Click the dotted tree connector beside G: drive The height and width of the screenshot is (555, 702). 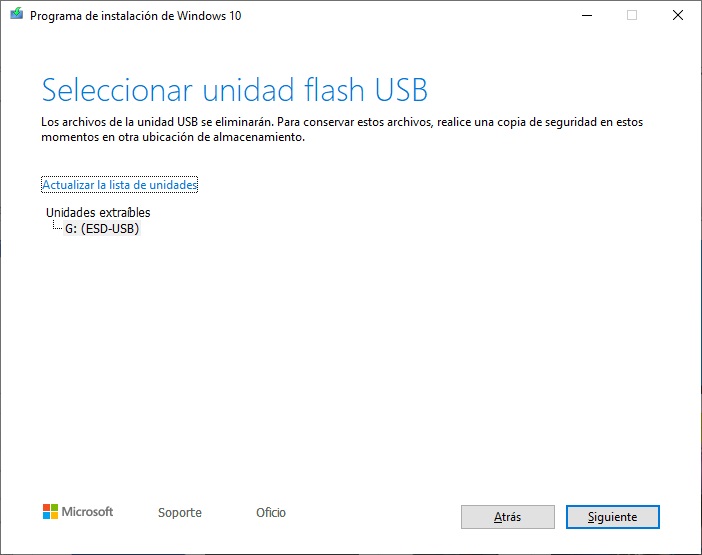(x=57, y=225)
